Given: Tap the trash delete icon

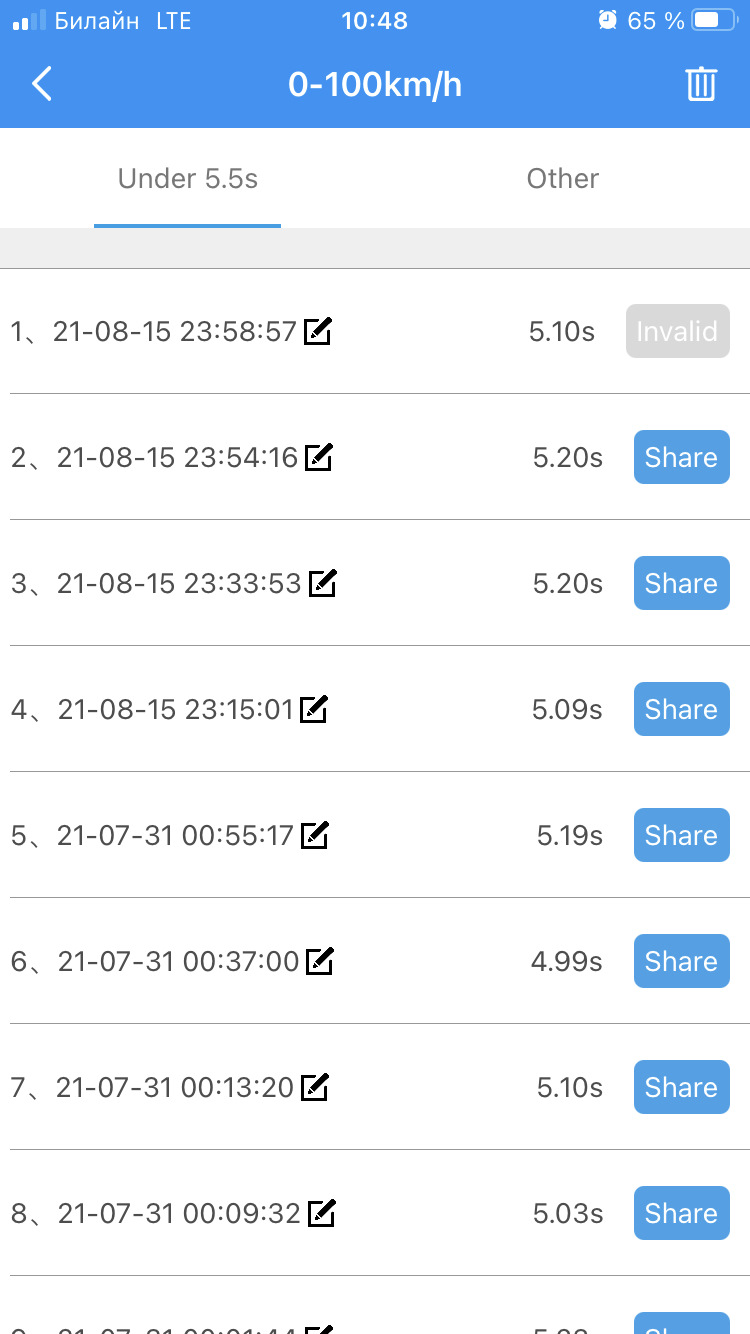Looking at the screenshot, I should 701,84.
